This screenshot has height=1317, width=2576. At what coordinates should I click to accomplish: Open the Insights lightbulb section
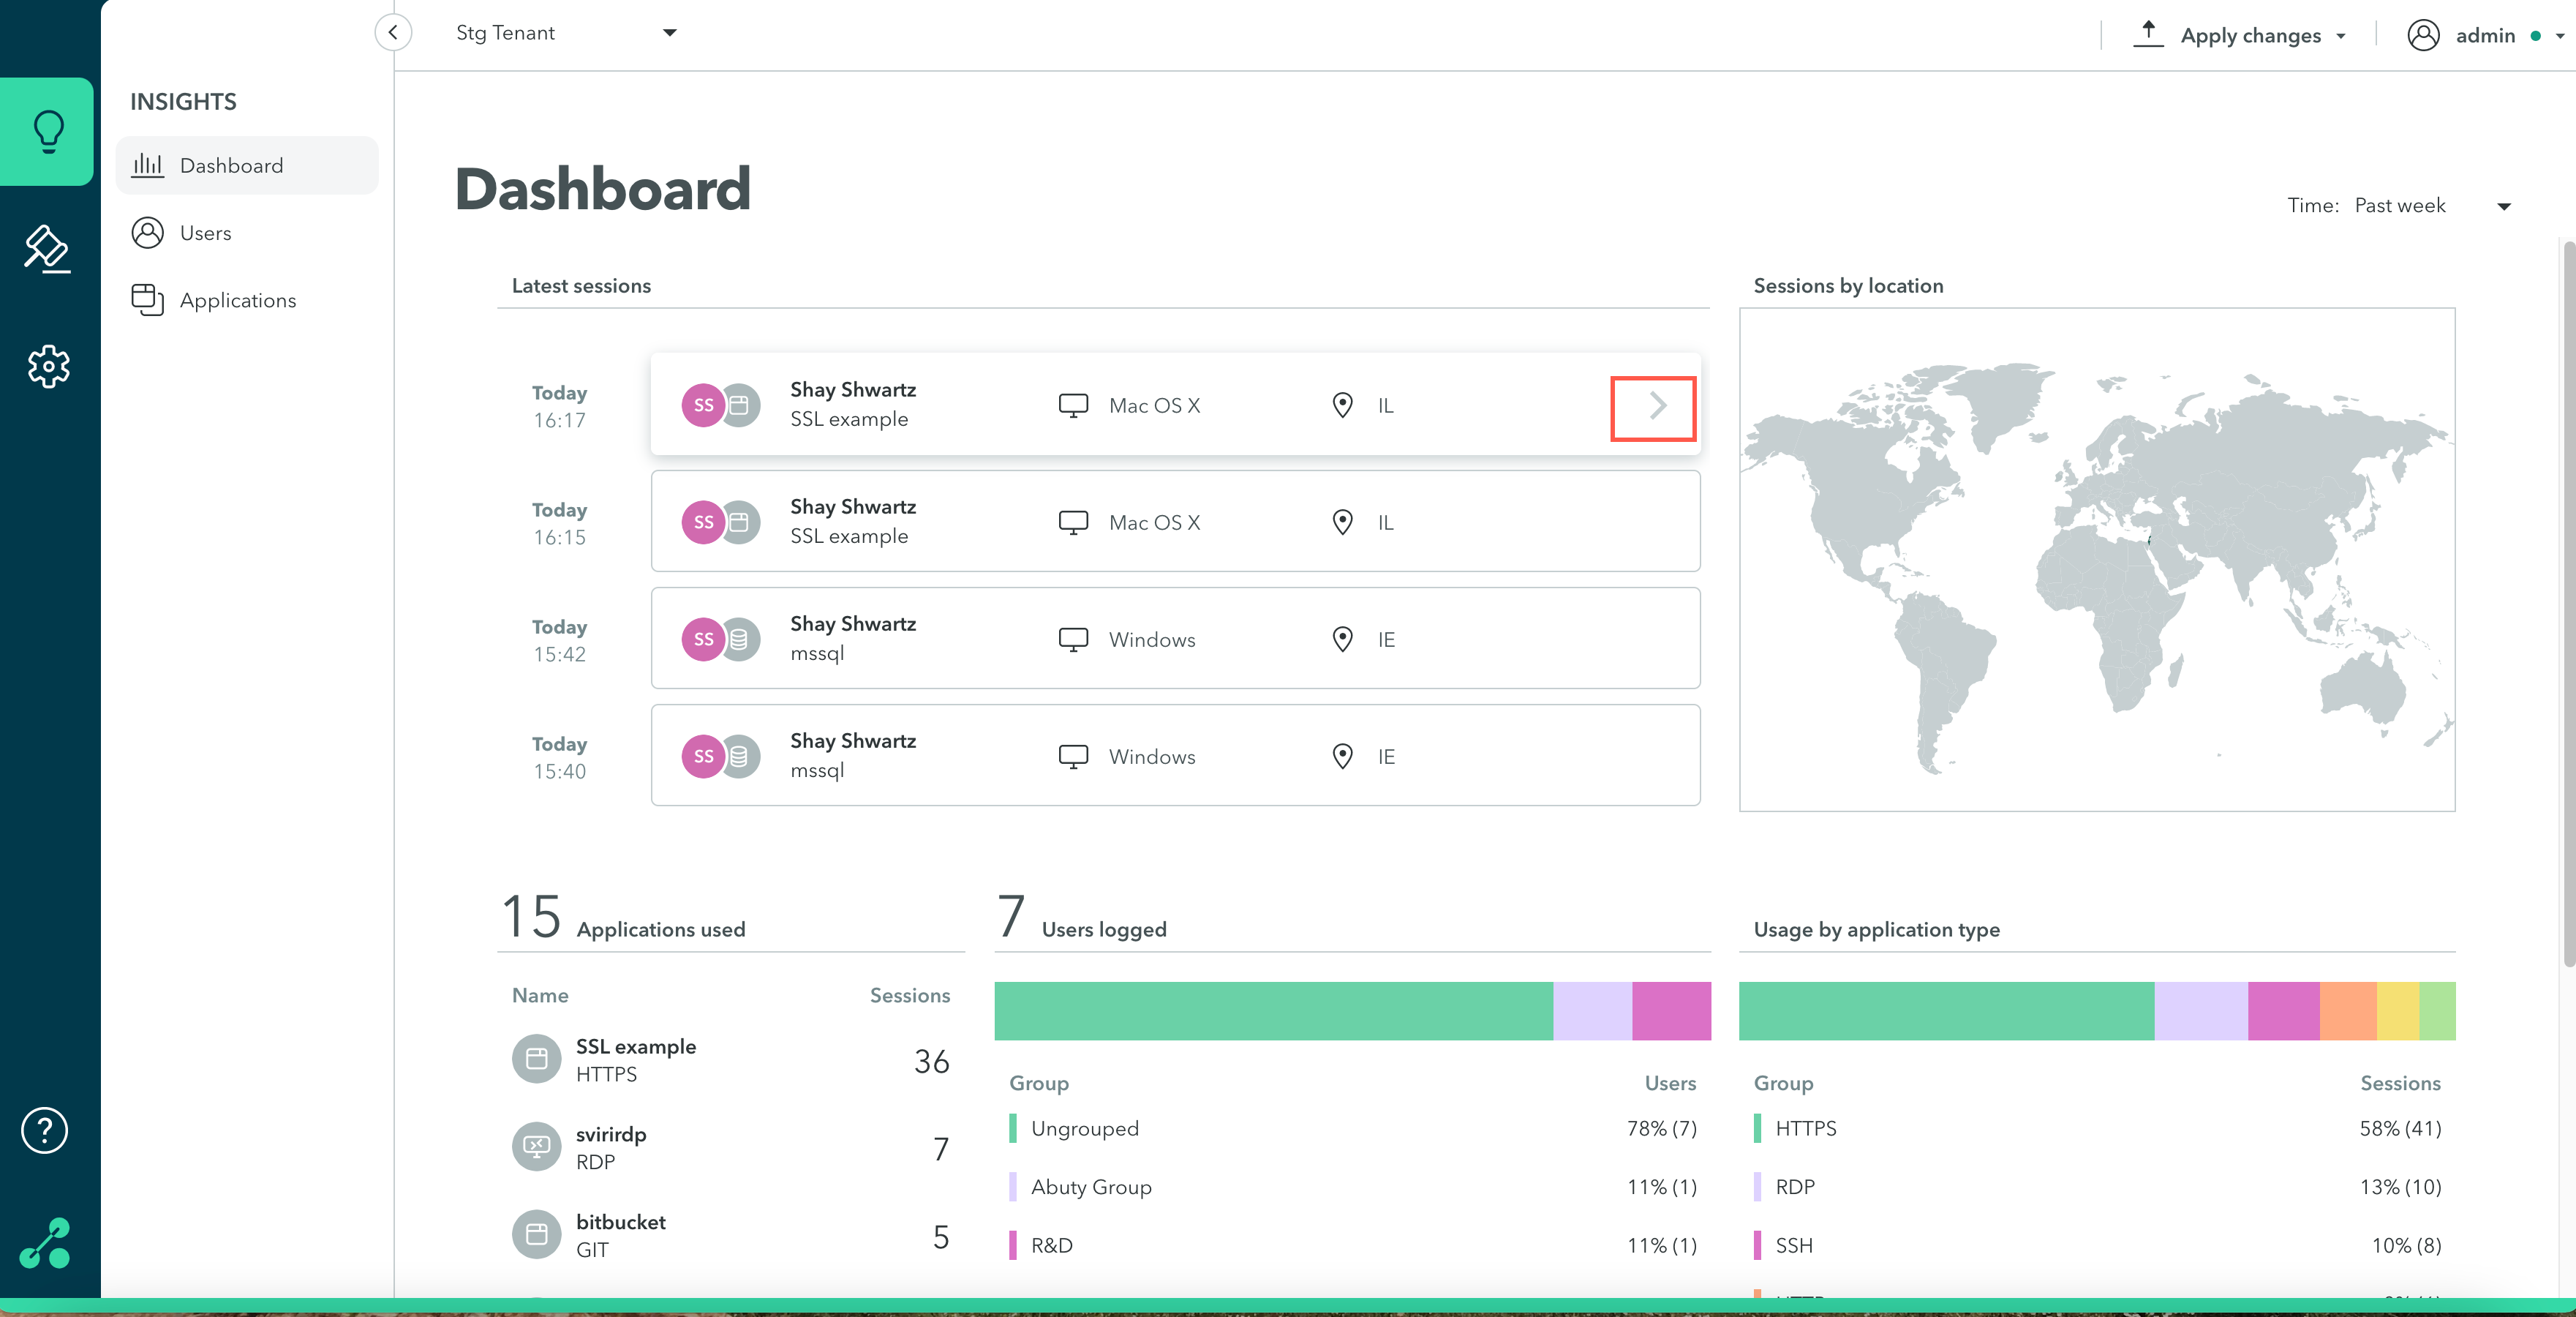pos(47,131)
